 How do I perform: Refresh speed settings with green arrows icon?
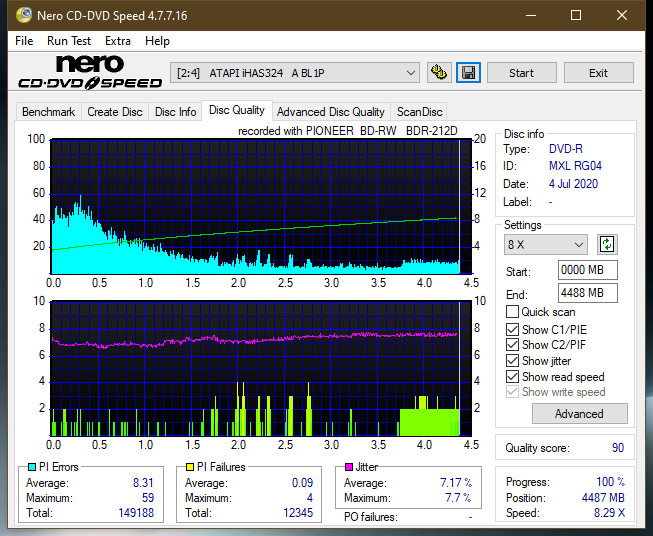coord(607,244)
